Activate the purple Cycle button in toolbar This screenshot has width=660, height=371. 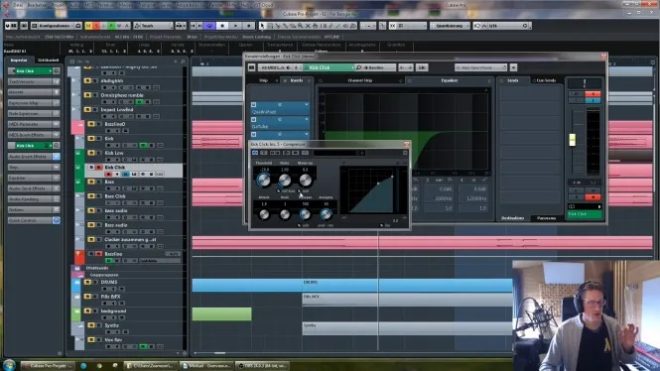point(209,26)
